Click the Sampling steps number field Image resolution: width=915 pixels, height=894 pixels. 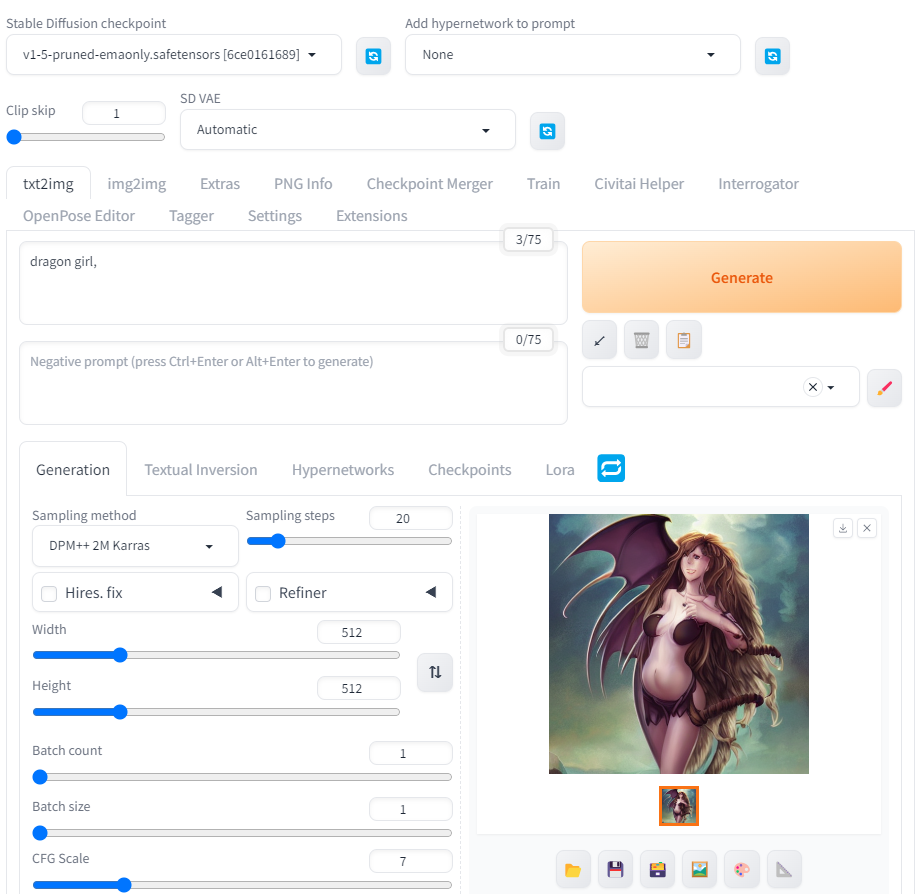click(x=411, y=518)
